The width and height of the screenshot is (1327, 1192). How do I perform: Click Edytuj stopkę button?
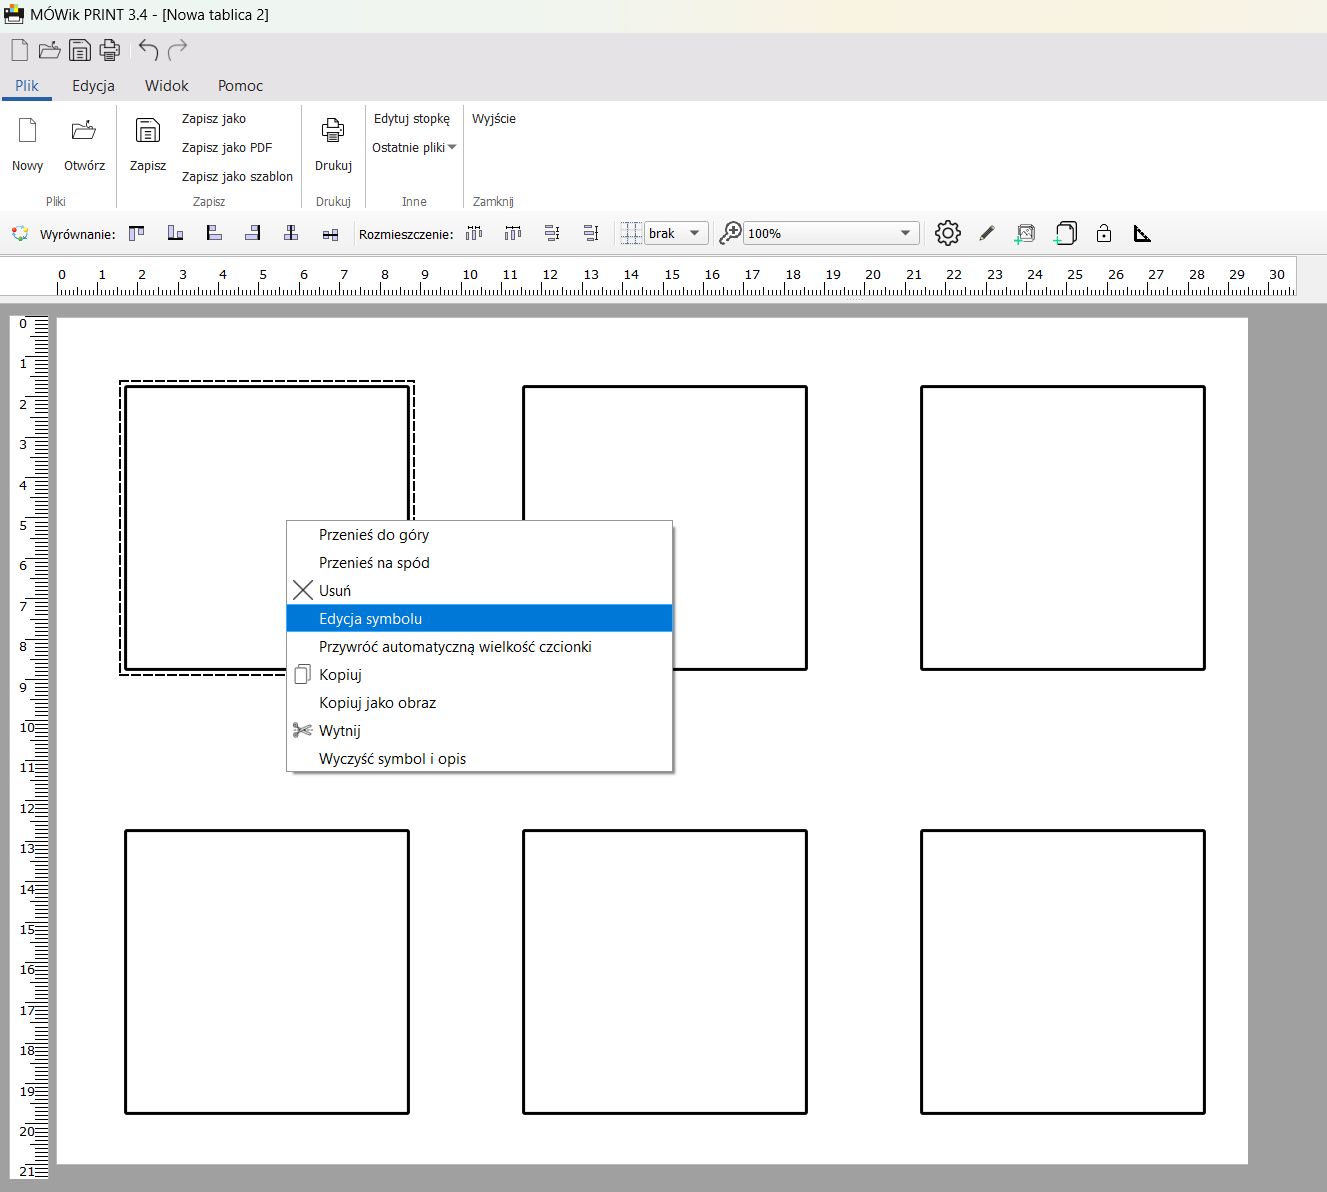[x=412, y=118]
